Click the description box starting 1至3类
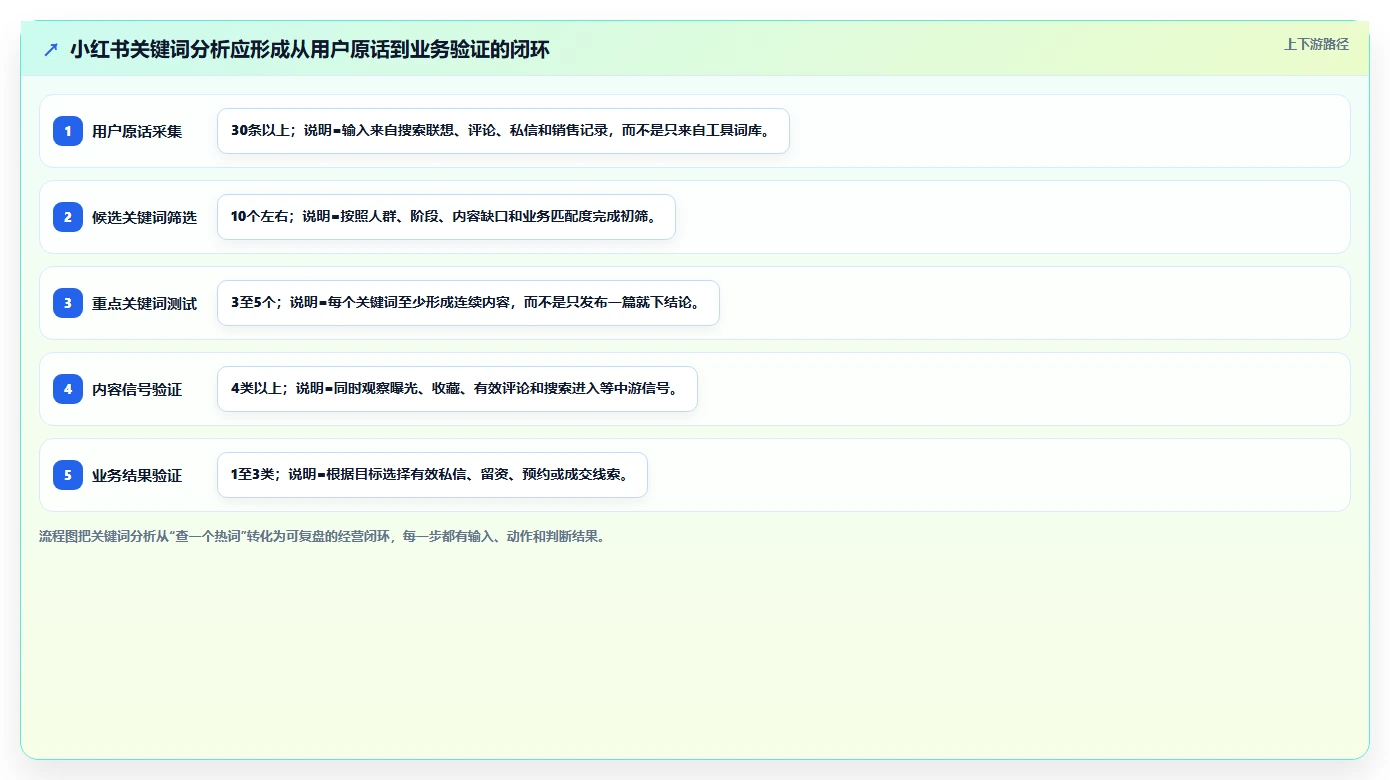The image size is (1390, 780). (432, 475)
